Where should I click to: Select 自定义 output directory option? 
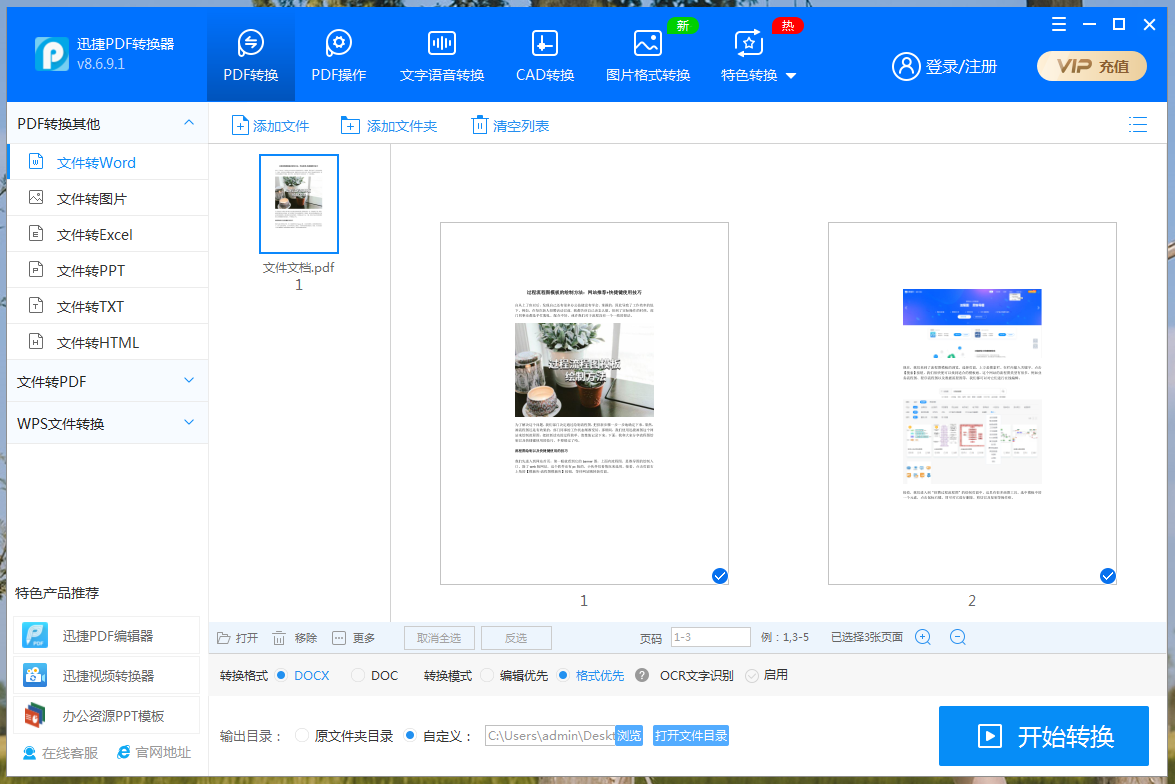point(410,735)
